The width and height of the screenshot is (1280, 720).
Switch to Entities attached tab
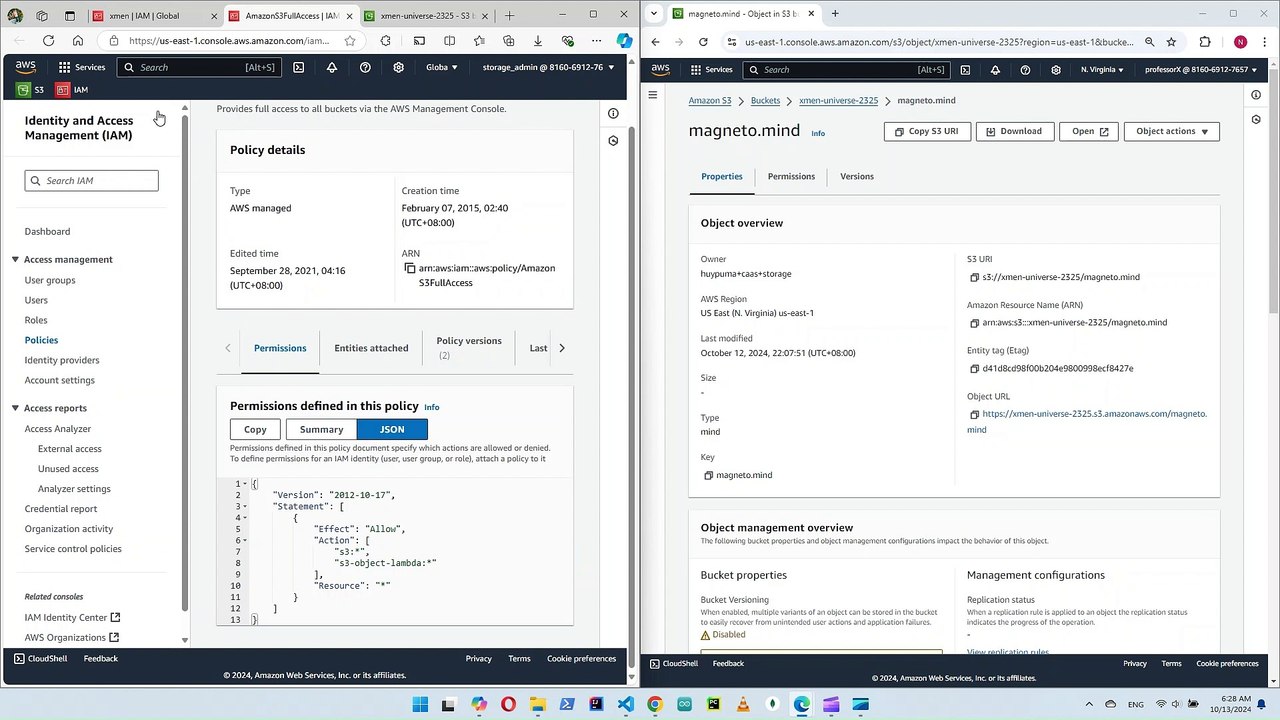(x=371, y=348)
